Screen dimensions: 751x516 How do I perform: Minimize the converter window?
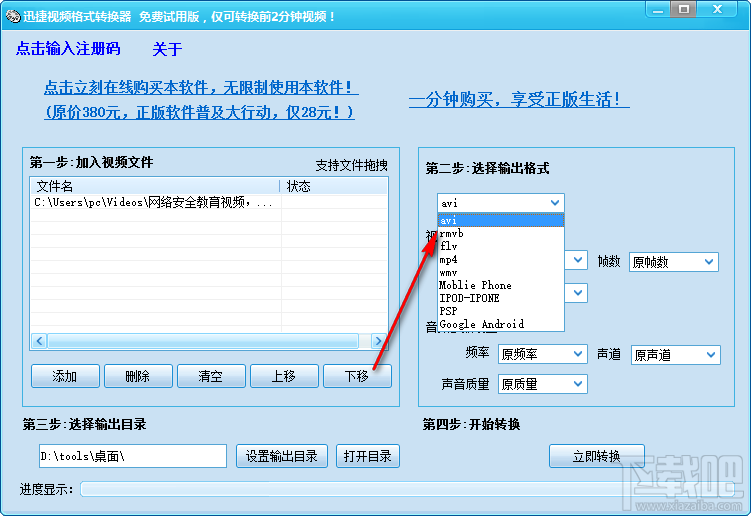[x=658, y=10]
